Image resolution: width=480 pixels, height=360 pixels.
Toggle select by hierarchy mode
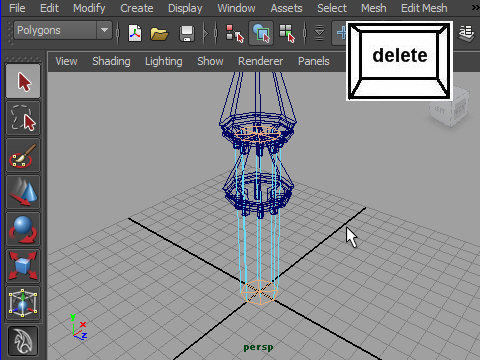(235, 33)
